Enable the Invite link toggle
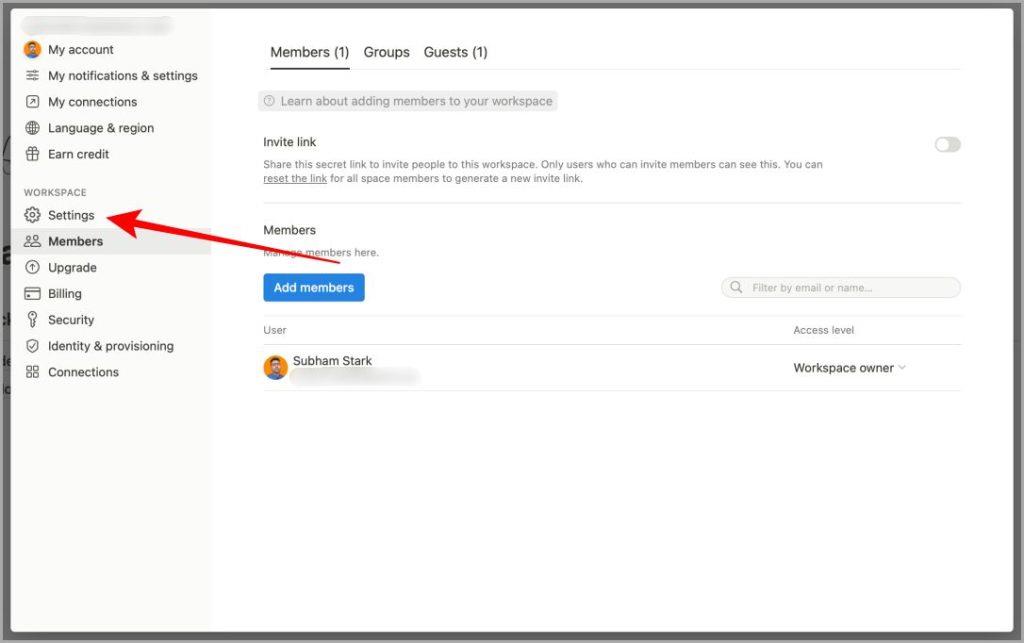The width and height of the screenshot is (1024, 643). pyautogui.click(x=947, y=144)
